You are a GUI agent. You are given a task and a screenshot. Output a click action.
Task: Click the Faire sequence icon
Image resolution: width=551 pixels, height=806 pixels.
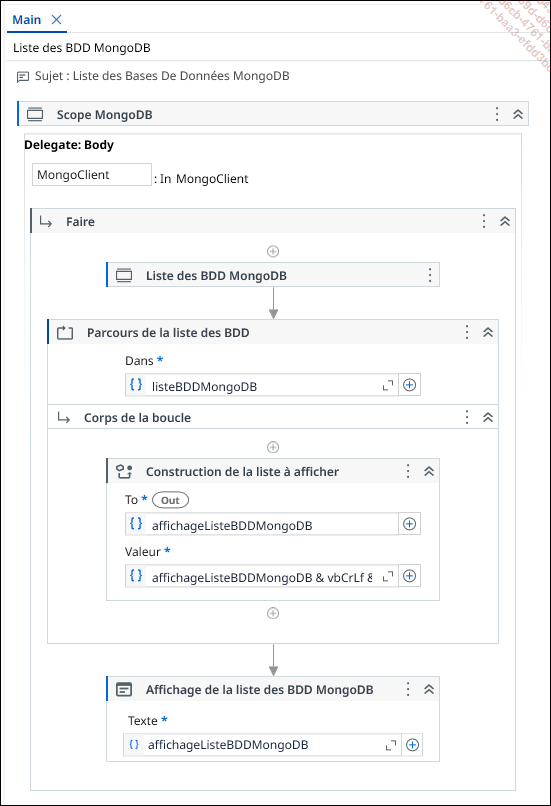[x=46, y=222]
